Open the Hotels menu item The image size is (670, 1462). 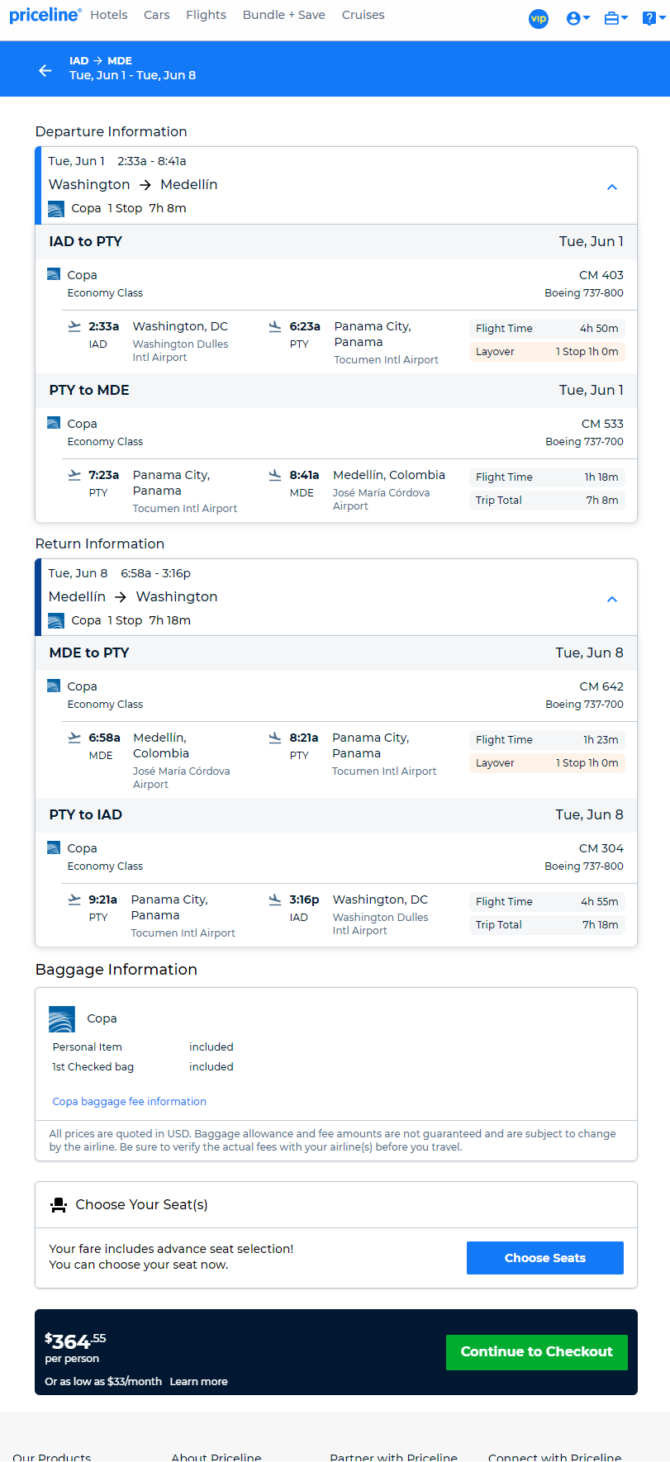tap(108, 15)
